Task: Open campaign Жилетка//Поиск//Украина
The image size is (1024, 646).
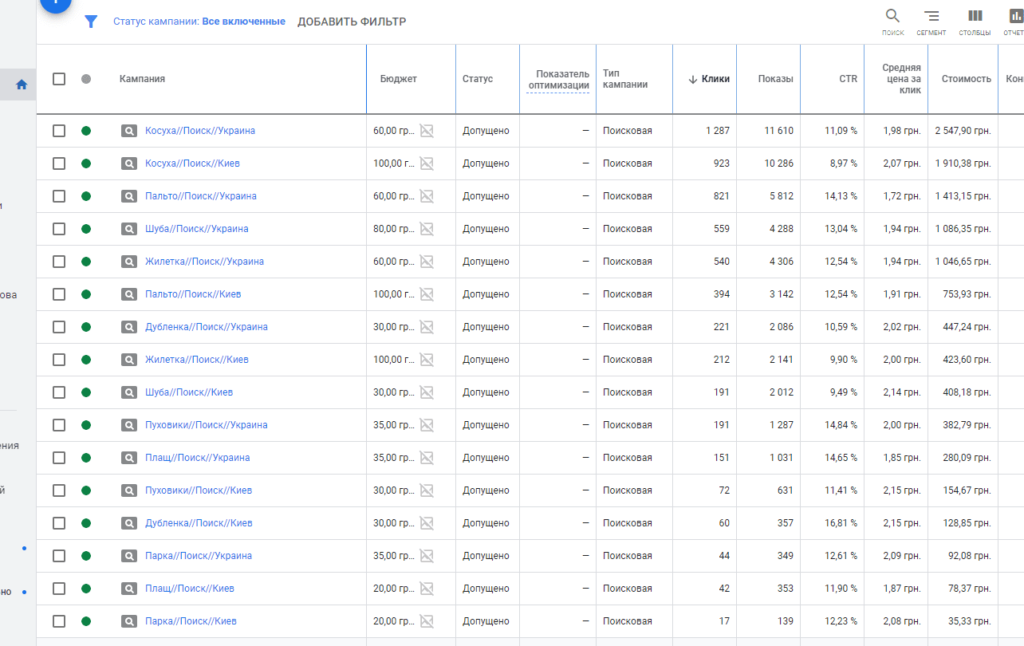Action: pyautogui.click(x=204, y=261)
